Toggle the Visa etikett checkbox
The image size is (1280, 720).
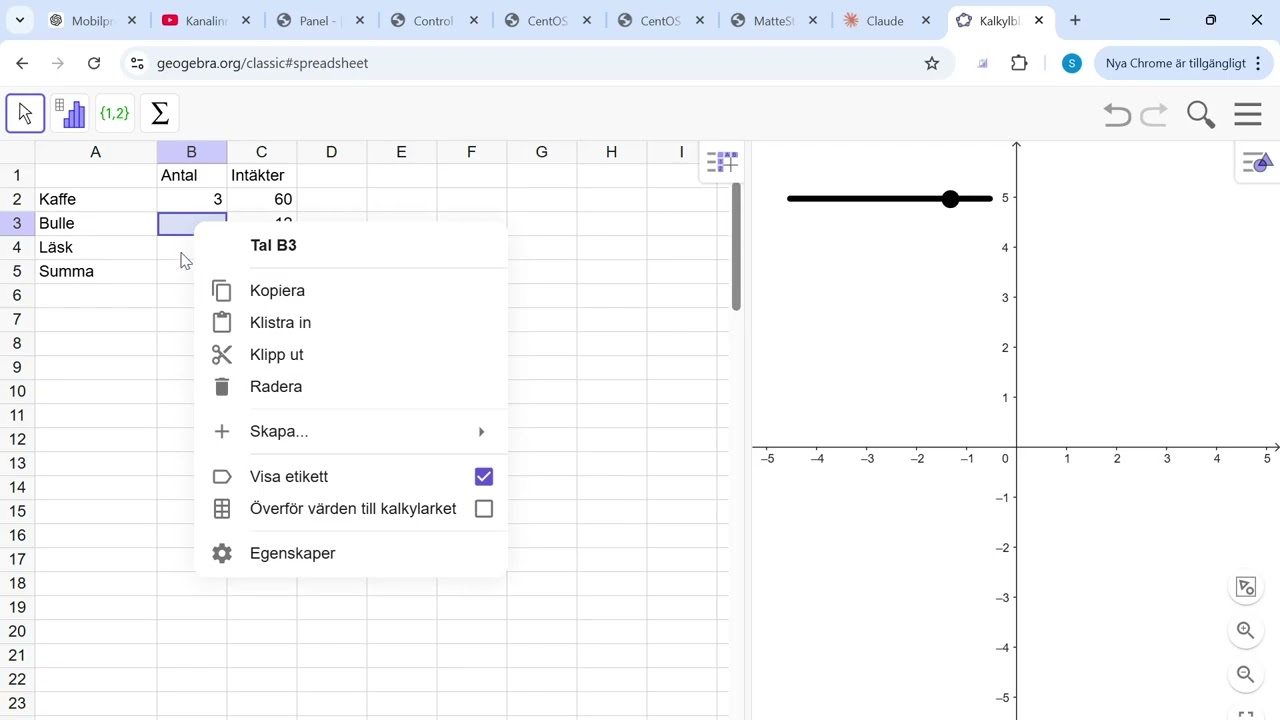[x=484, y=477]
